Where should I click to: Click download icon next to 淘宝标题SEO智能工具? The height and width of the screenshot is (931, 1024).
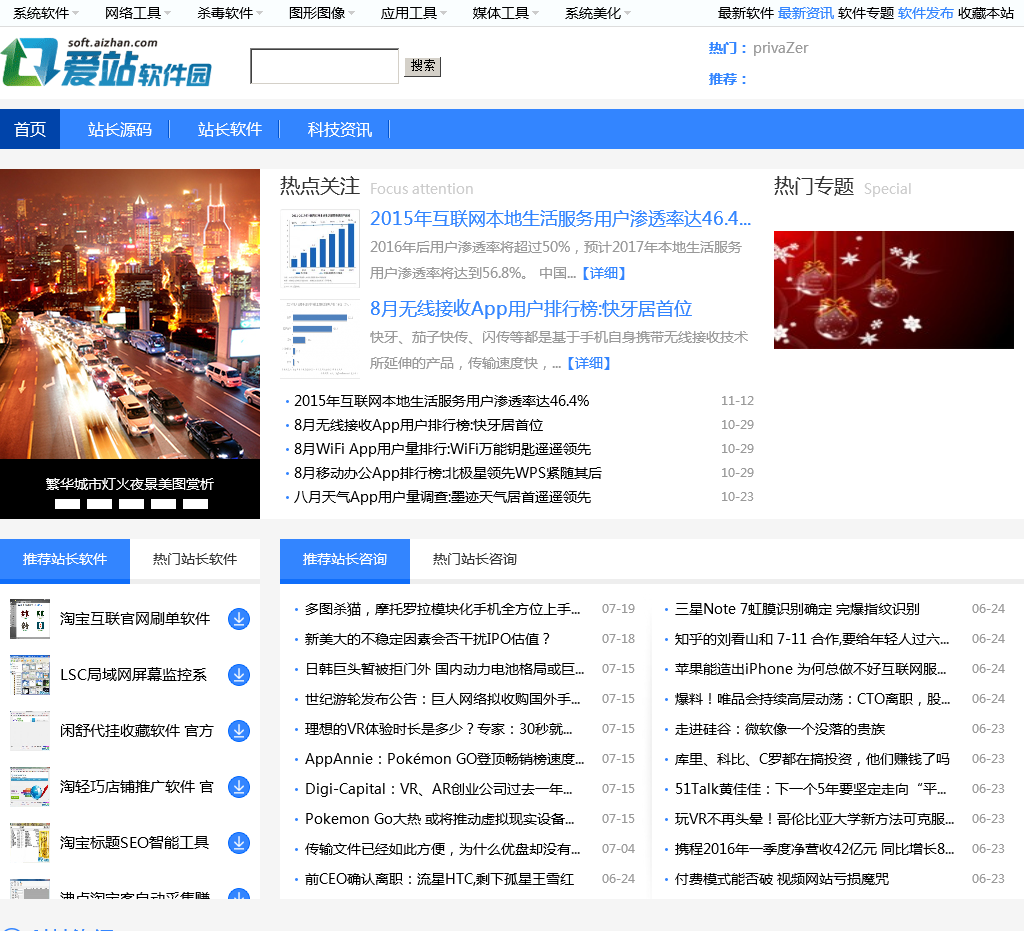coord(239,843)
